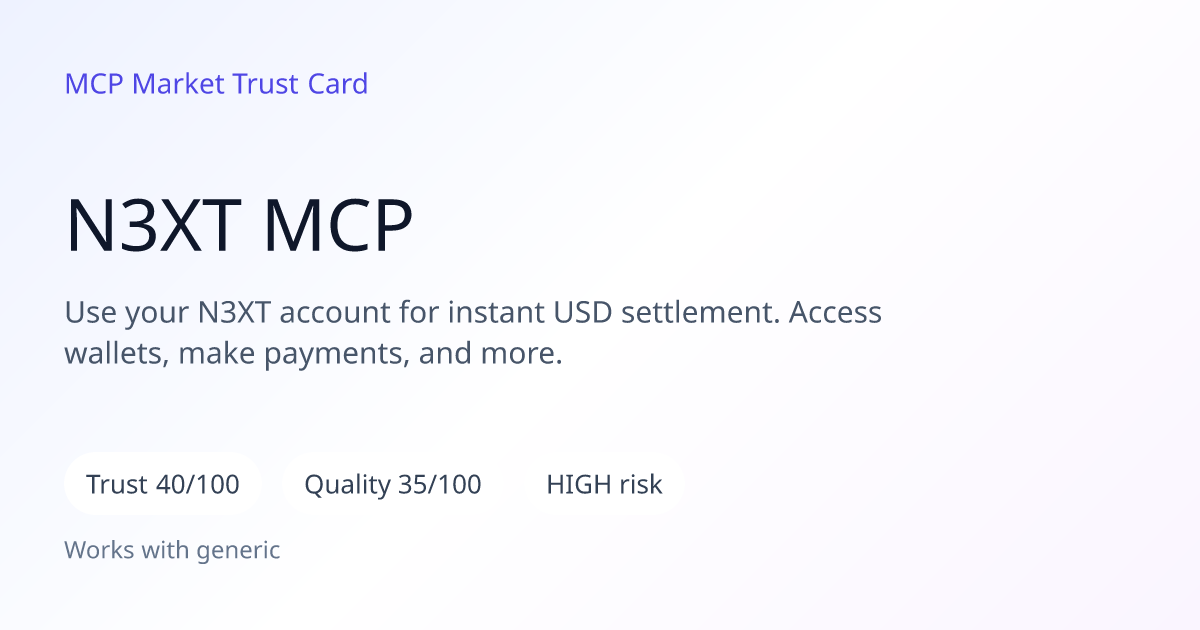Click the 35/100 quality score value
Image resolution: width=1200 pixels, height=630 pixels.
click(x=440, y=485)
